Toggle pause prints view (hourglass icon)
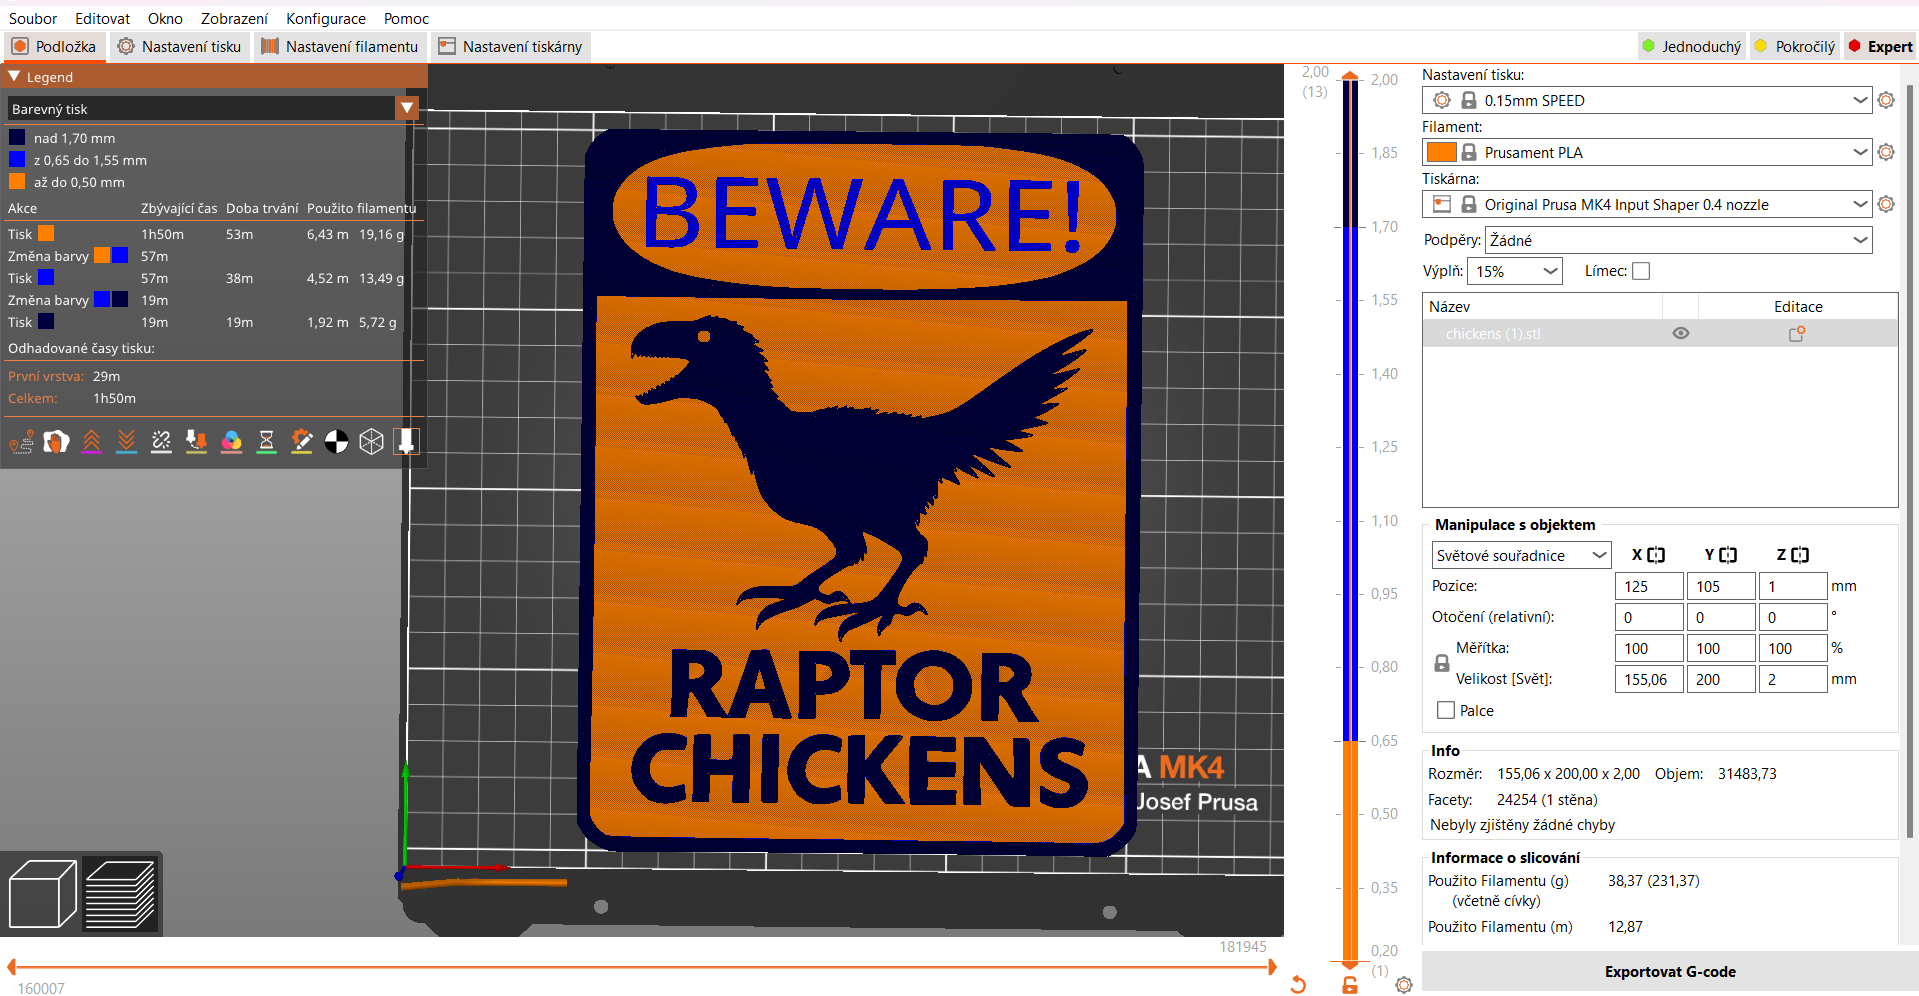 (x=266, y=441)
